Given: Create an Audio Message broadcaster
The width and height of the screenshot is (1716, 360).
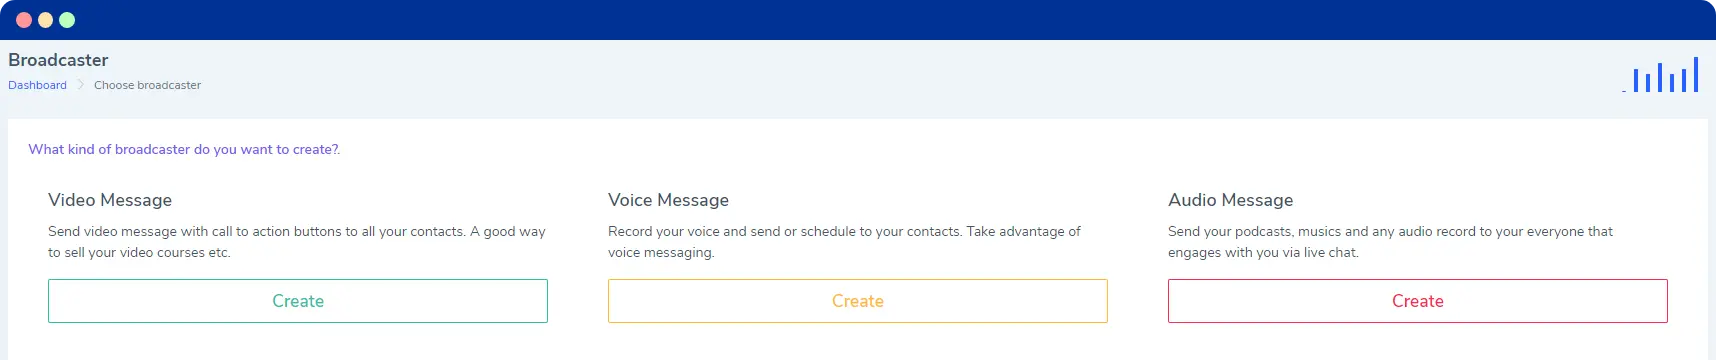Looking at the screenshot, I should point(1418,301).
